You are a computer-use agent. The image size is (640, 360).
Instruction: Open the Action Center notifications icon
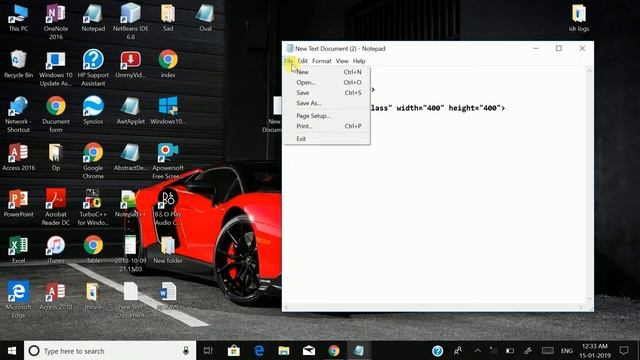(x=624, y=351)
